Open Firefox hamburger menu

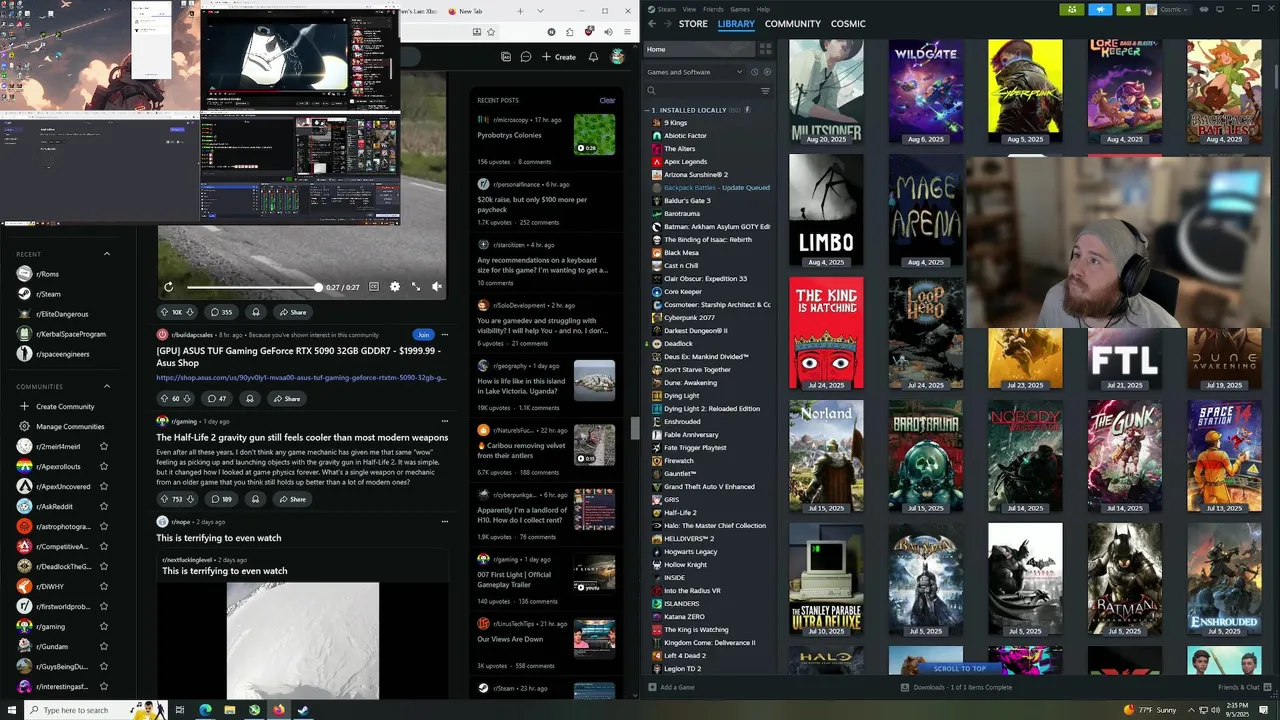(627, 32)
